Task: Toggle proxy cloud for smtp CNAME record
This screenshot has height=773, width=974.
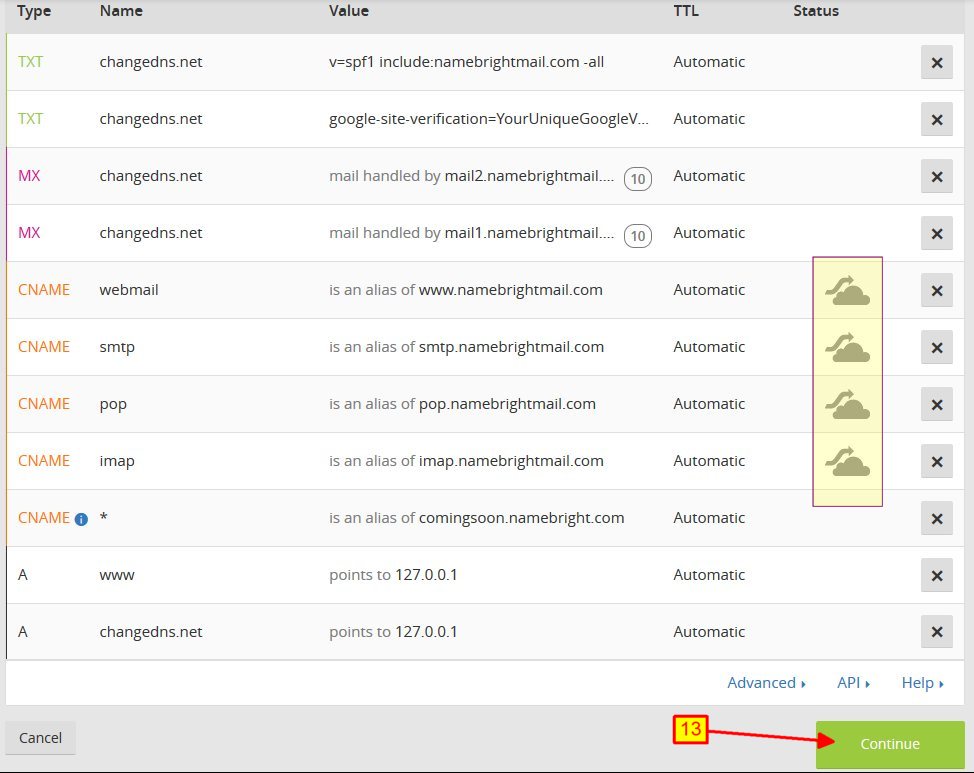Action: (x=847, y=347)
